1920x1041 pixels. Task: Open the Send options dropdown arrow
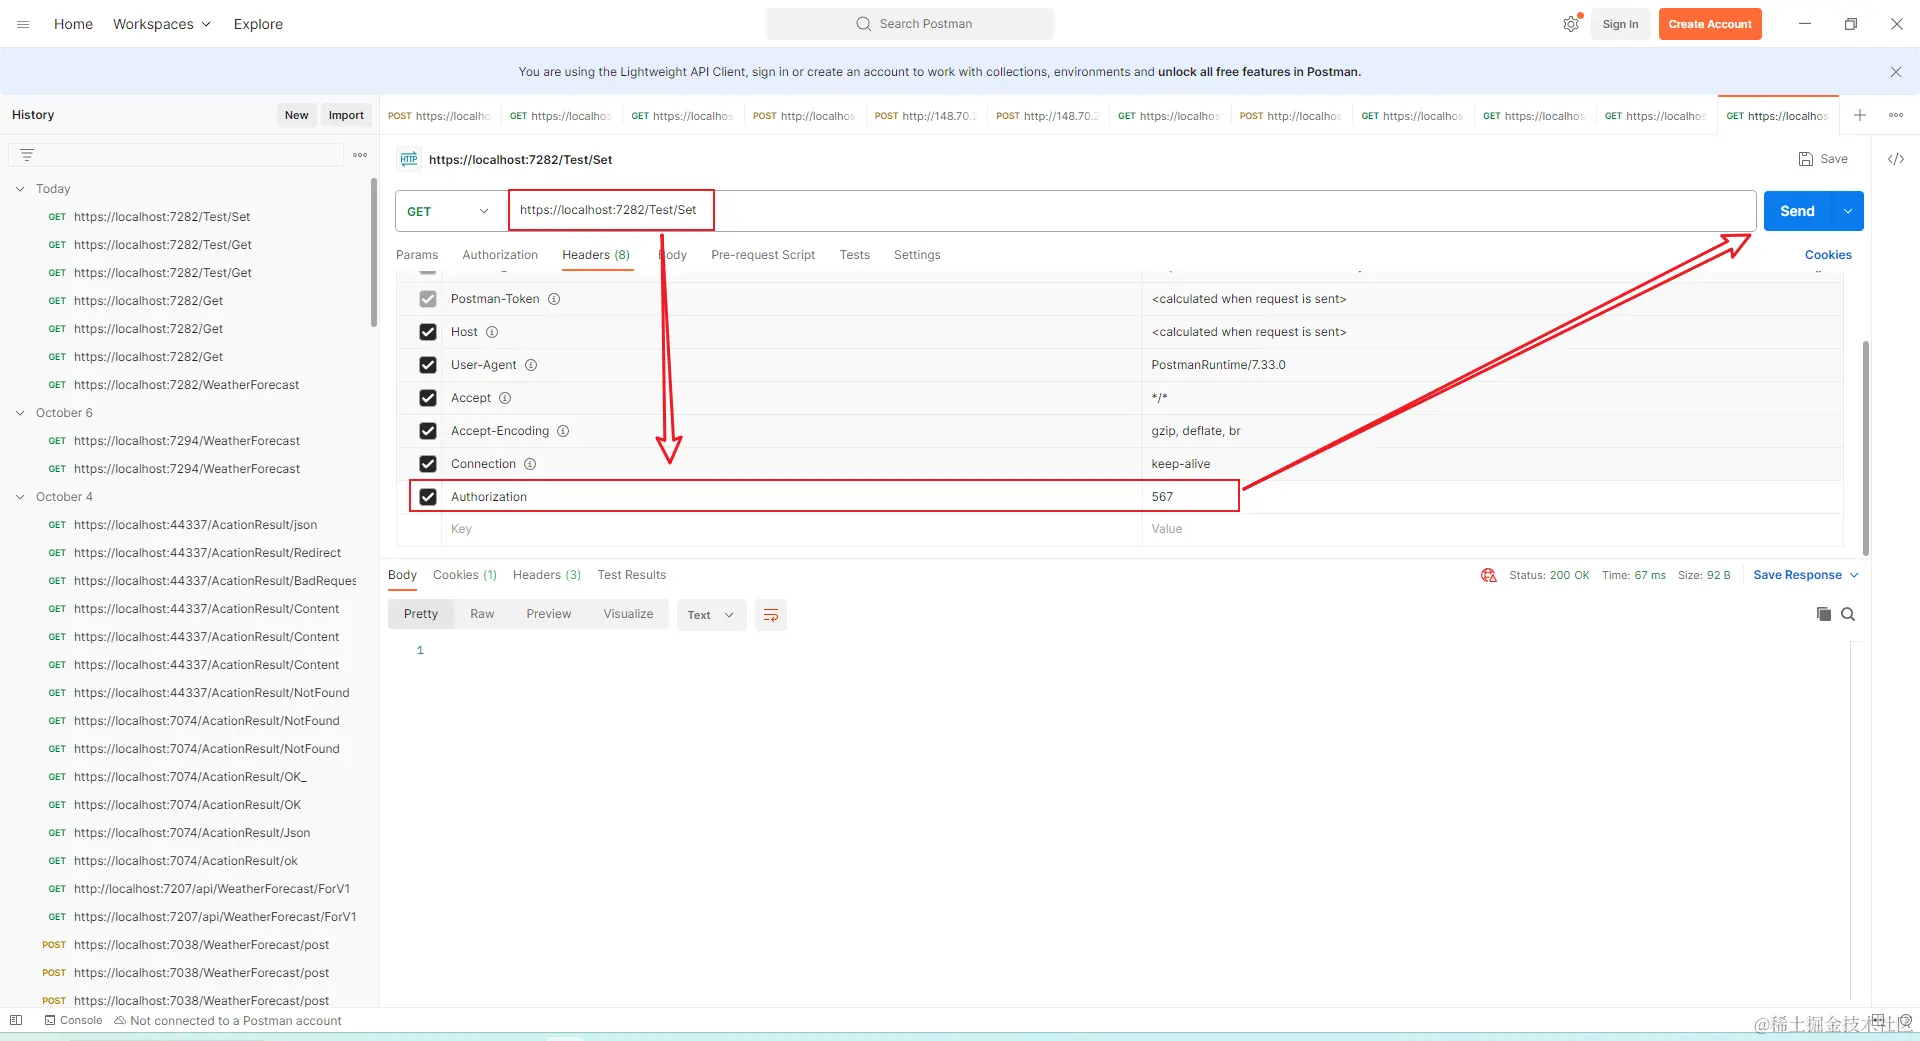(1848, 211)
